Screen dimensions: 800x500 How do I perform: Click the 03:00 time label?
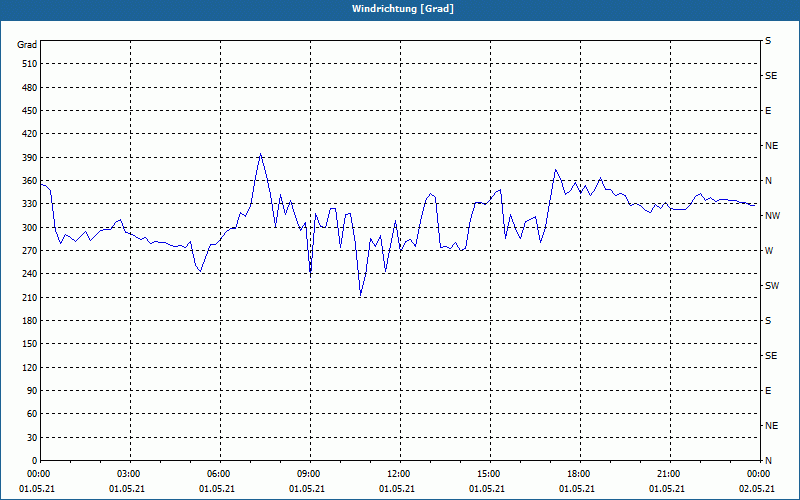[x=128, y=474]
